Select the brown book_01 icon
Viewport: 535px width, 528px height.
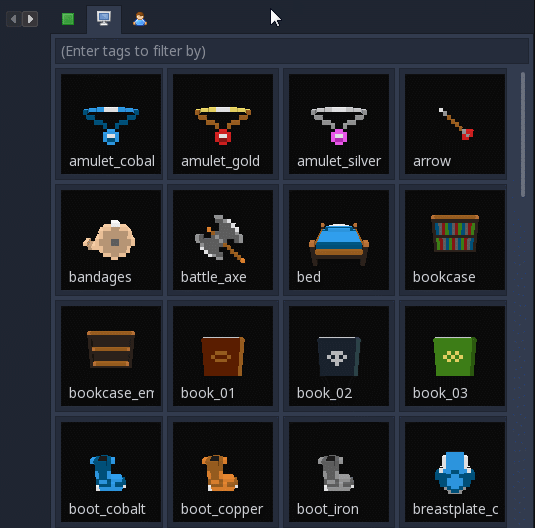point(223,356)
